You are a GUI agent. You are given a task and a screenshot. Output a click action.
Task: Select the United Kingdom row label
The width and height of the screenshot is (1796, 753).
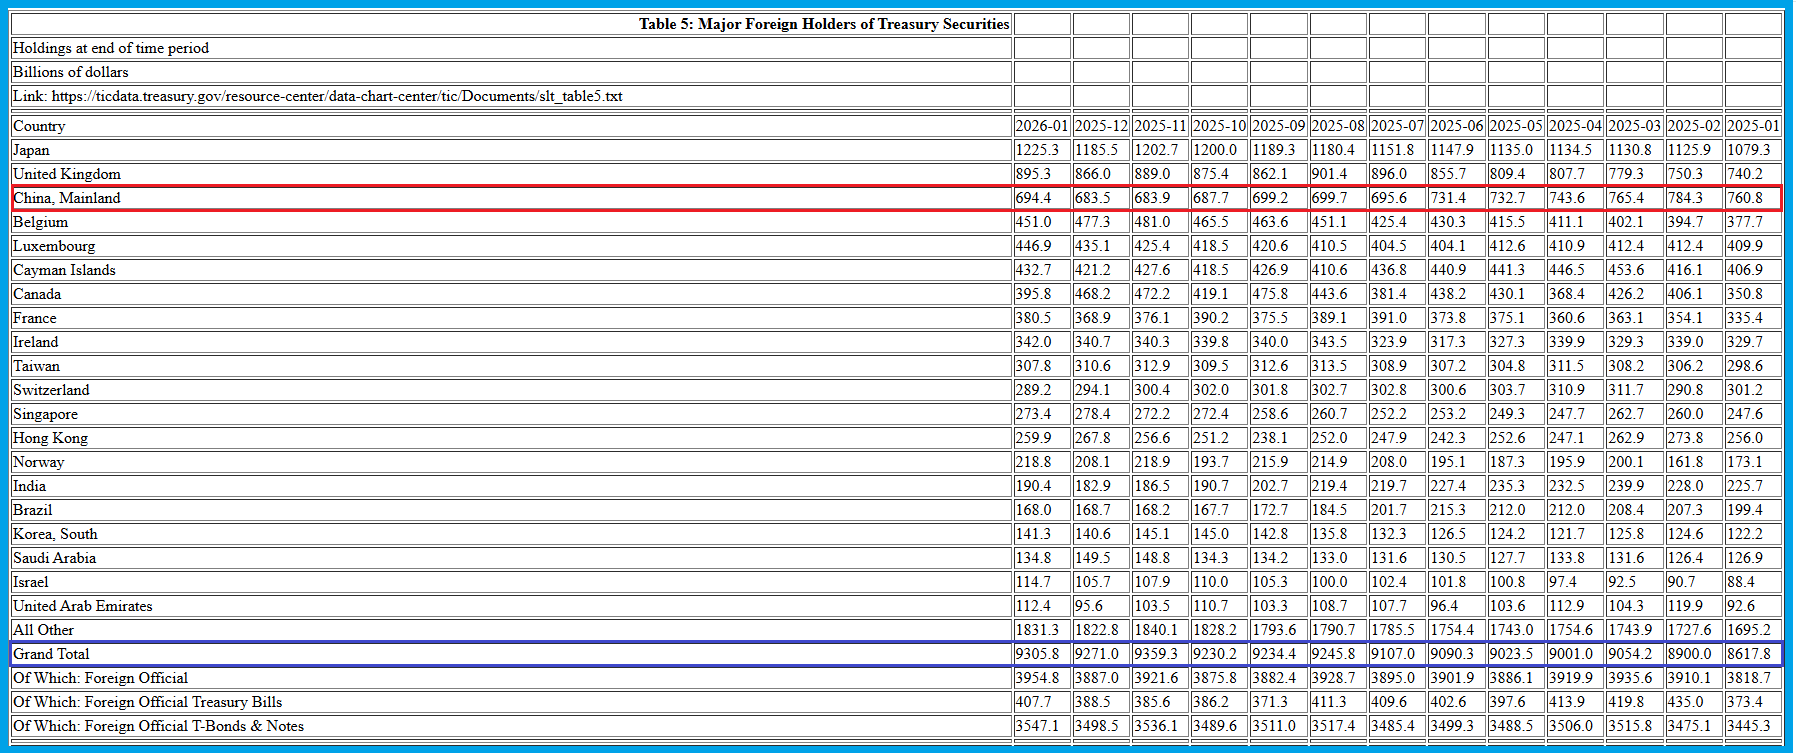[67, 174]
